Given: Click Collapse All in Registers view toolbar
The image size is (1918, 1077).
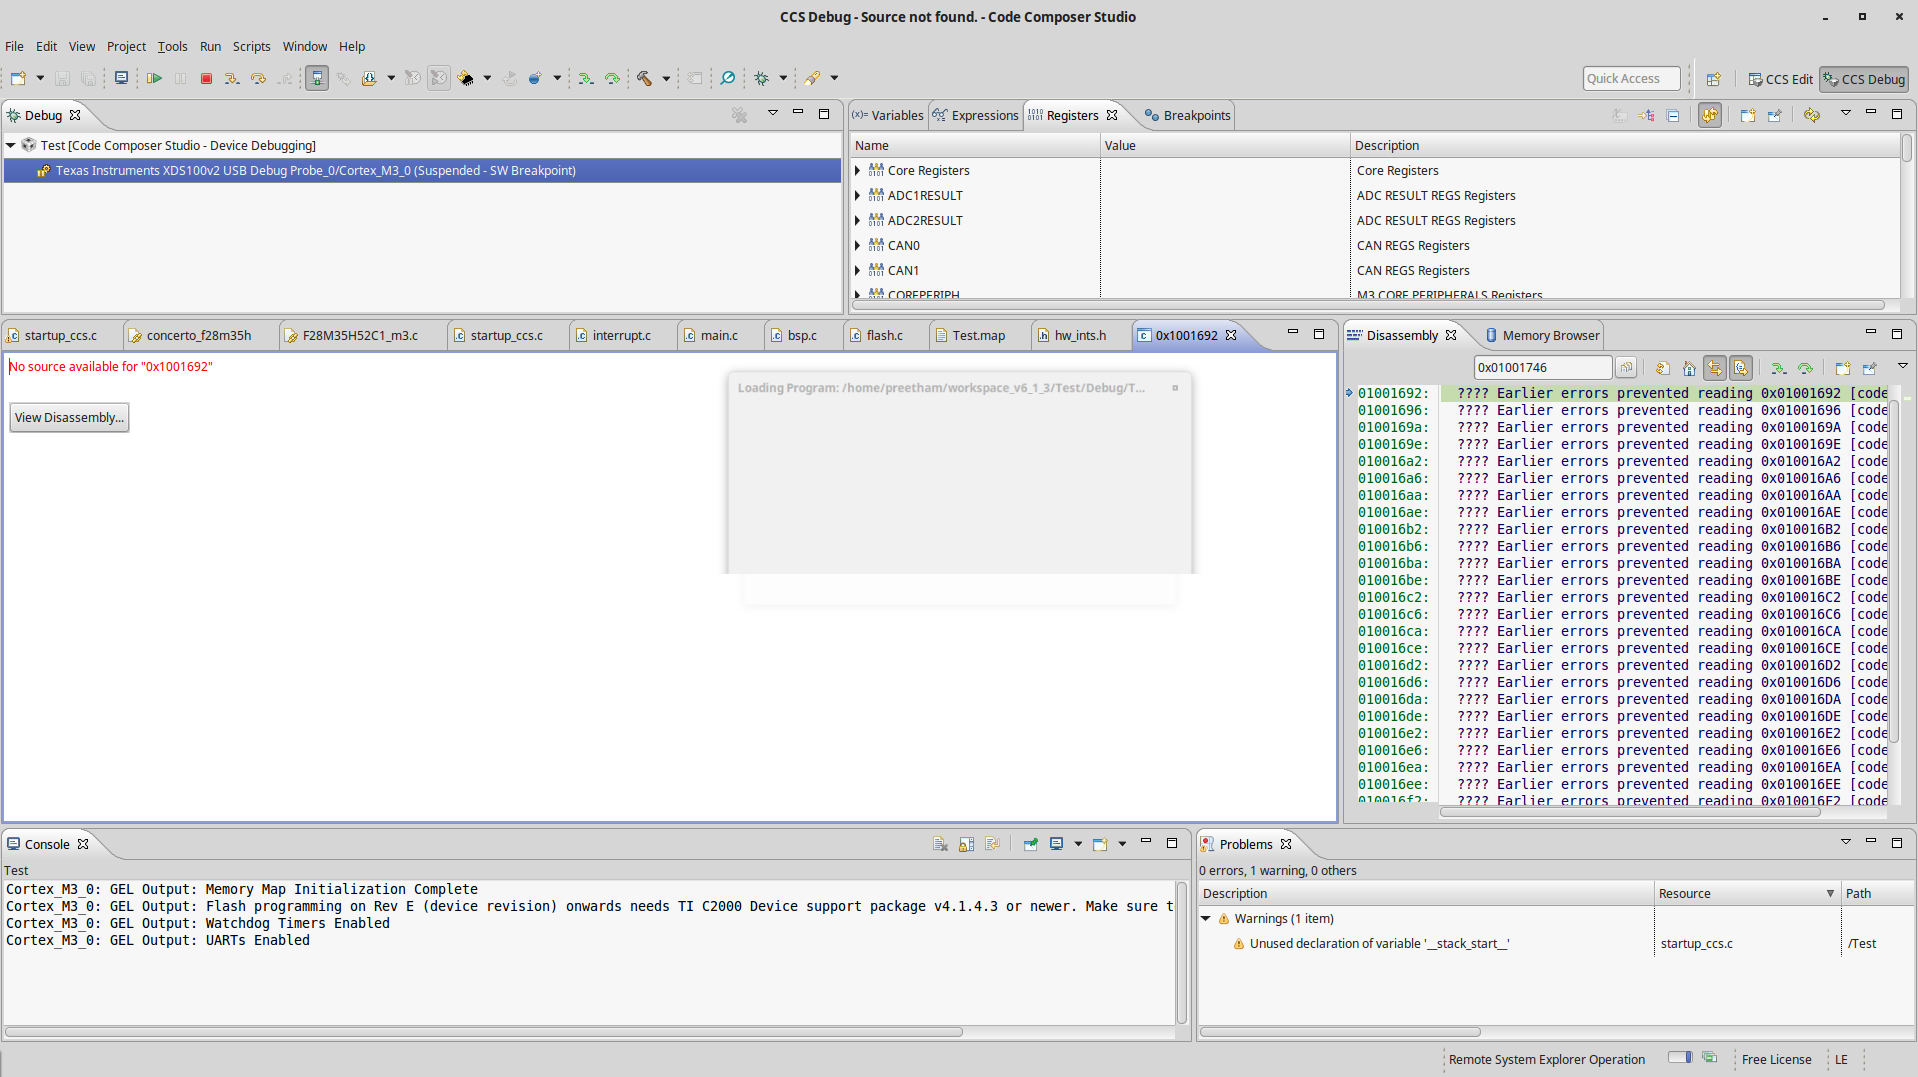Looking at the screenshot, I should 1673,115.
